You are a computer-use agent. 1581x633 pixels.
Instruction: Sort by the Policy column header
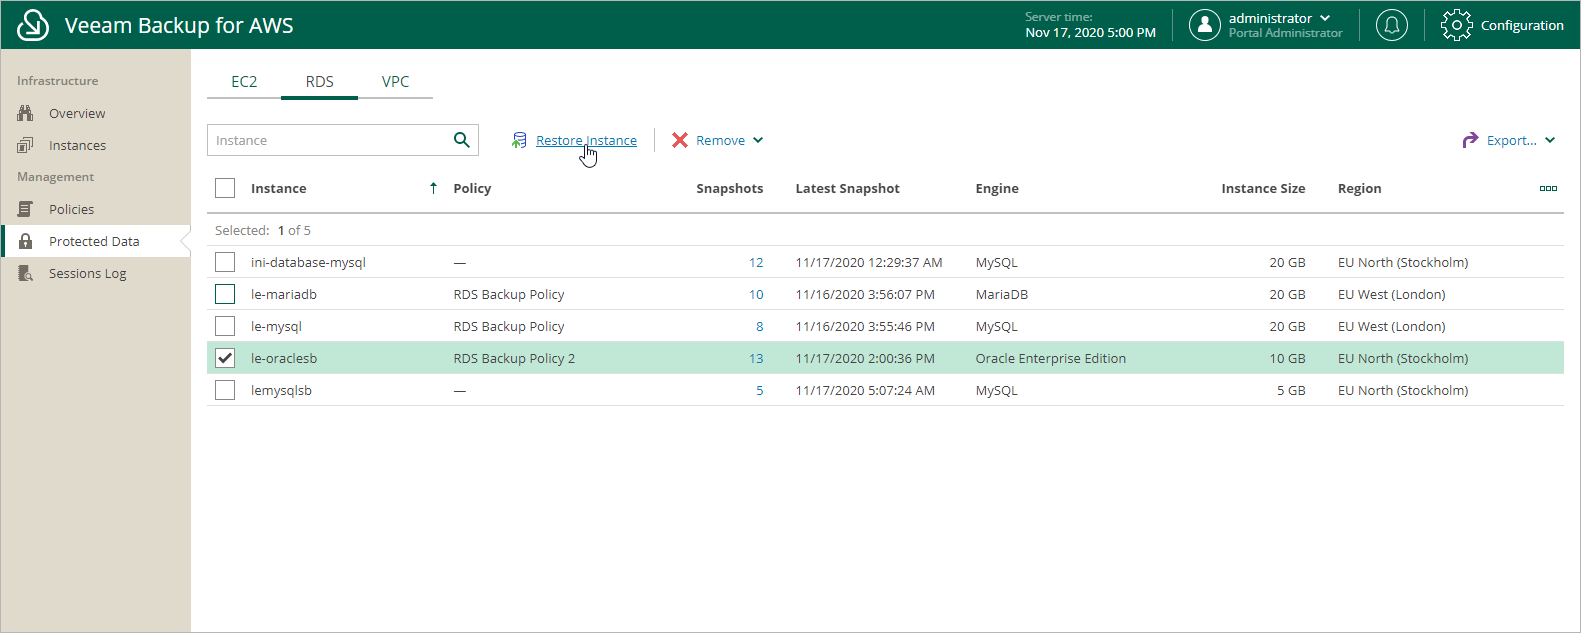pyautogui.click(x=472, y=189)
